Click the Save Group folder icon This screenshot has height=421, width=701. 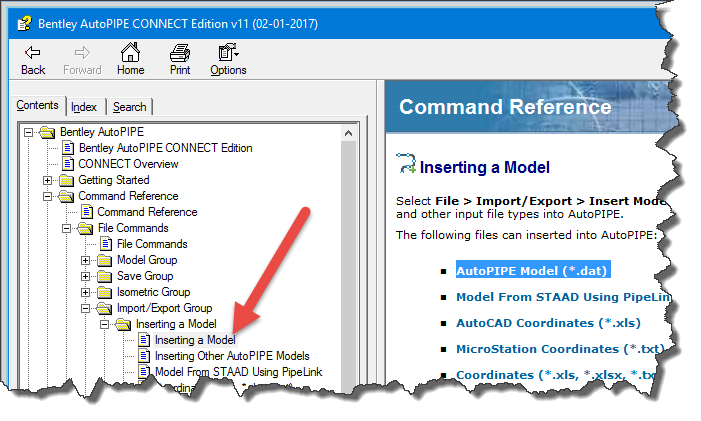click(x=105, y=276)
